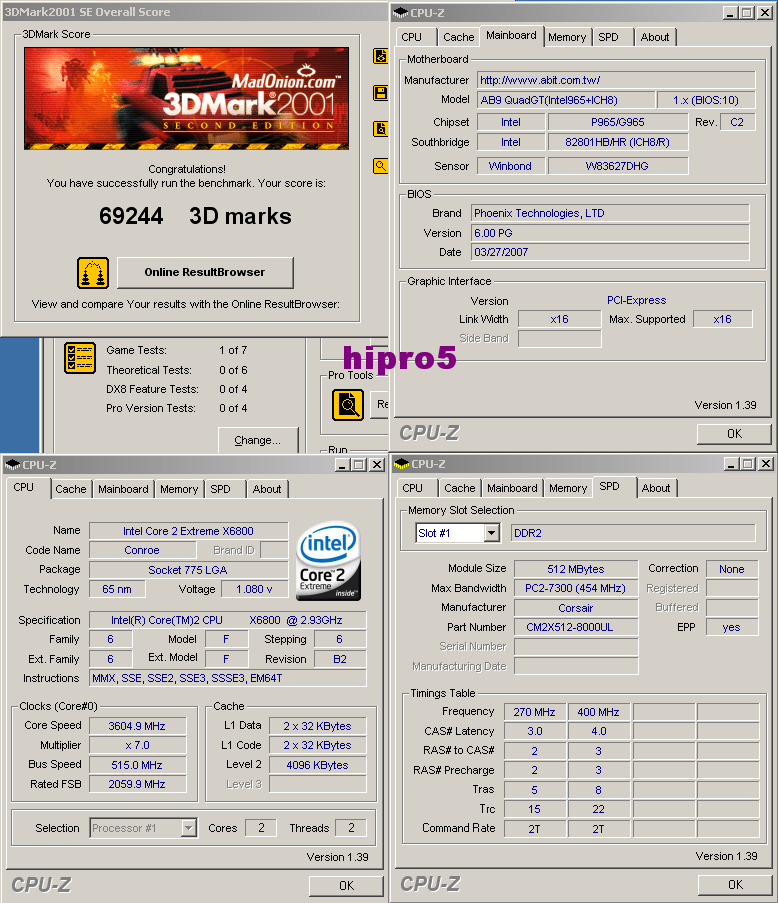Click the W83627DHG sensor field

coord(618,166)
